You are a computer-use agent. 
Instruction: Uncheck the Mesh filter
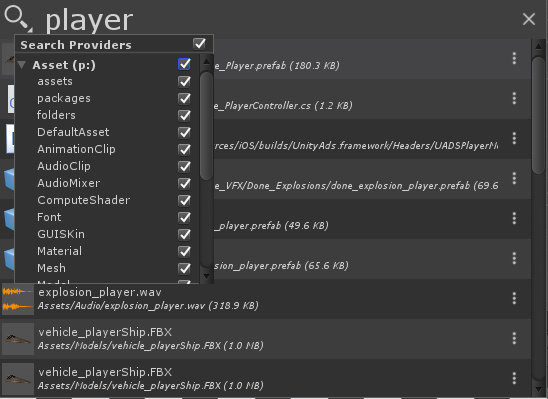tap(184, 269)
